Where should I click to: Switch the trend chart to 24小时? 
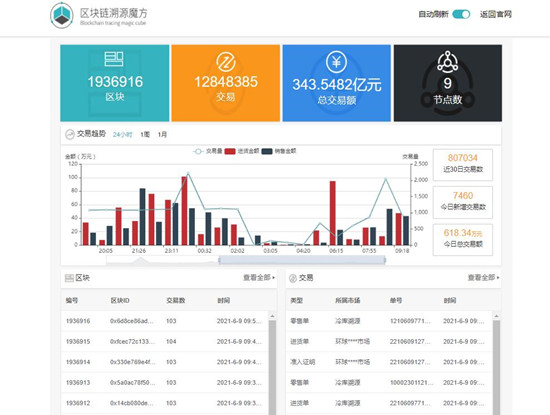click(x=122, y=135)
